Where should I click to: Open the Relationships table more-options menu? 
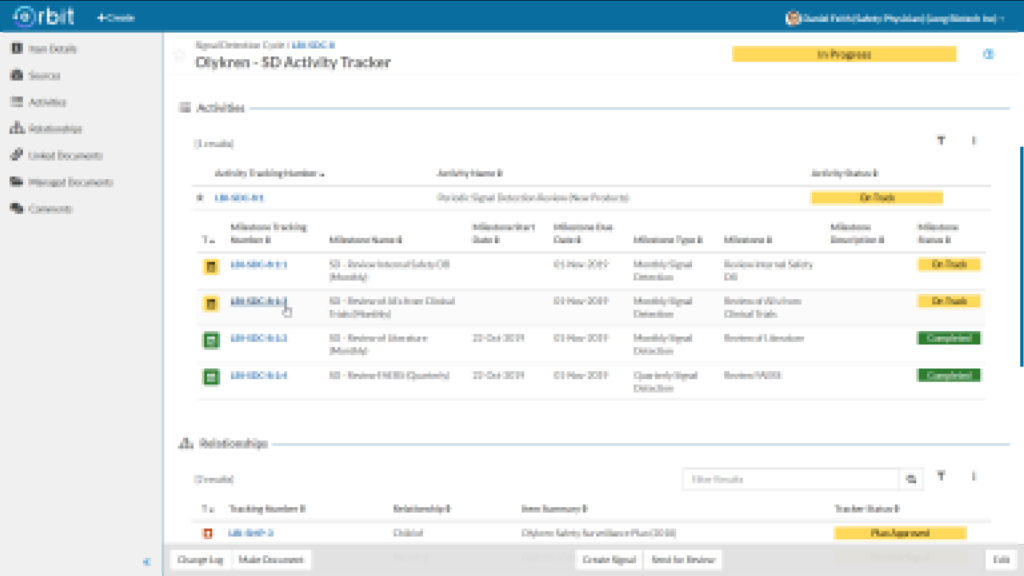(973, 476)
